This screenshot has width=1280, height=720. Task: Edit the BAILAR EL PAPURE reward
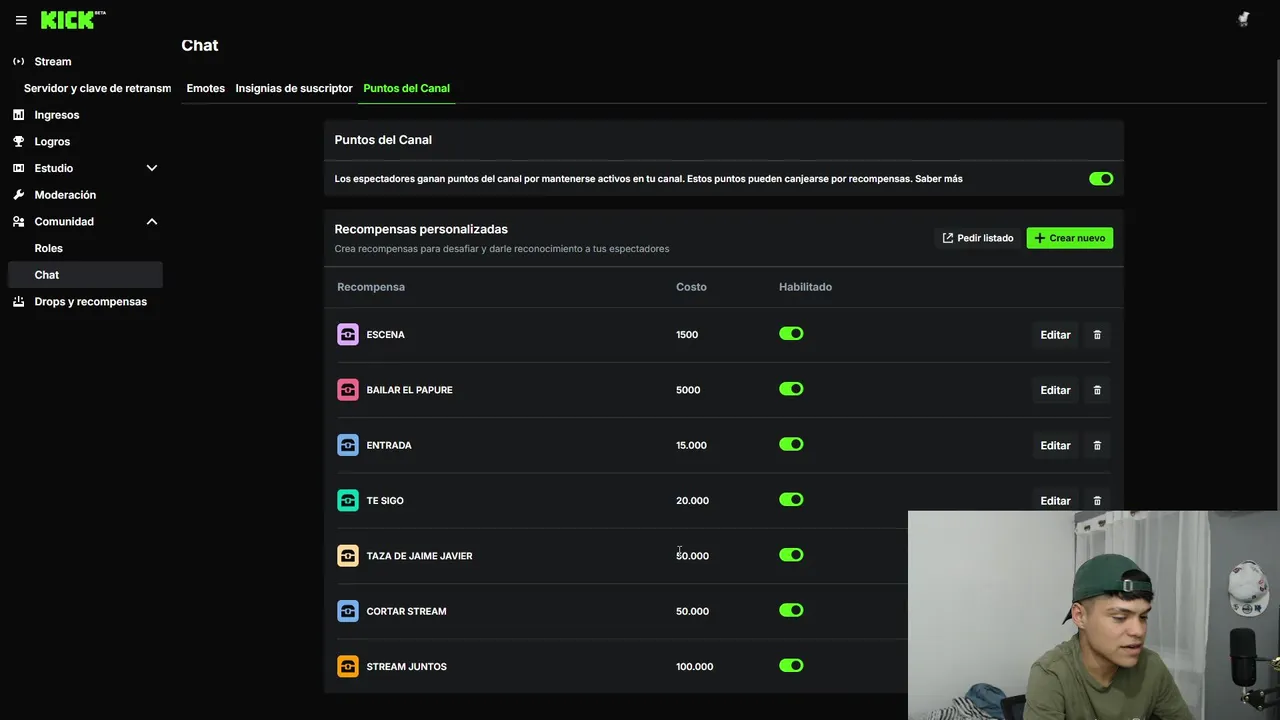click(x=1055, y=390)
